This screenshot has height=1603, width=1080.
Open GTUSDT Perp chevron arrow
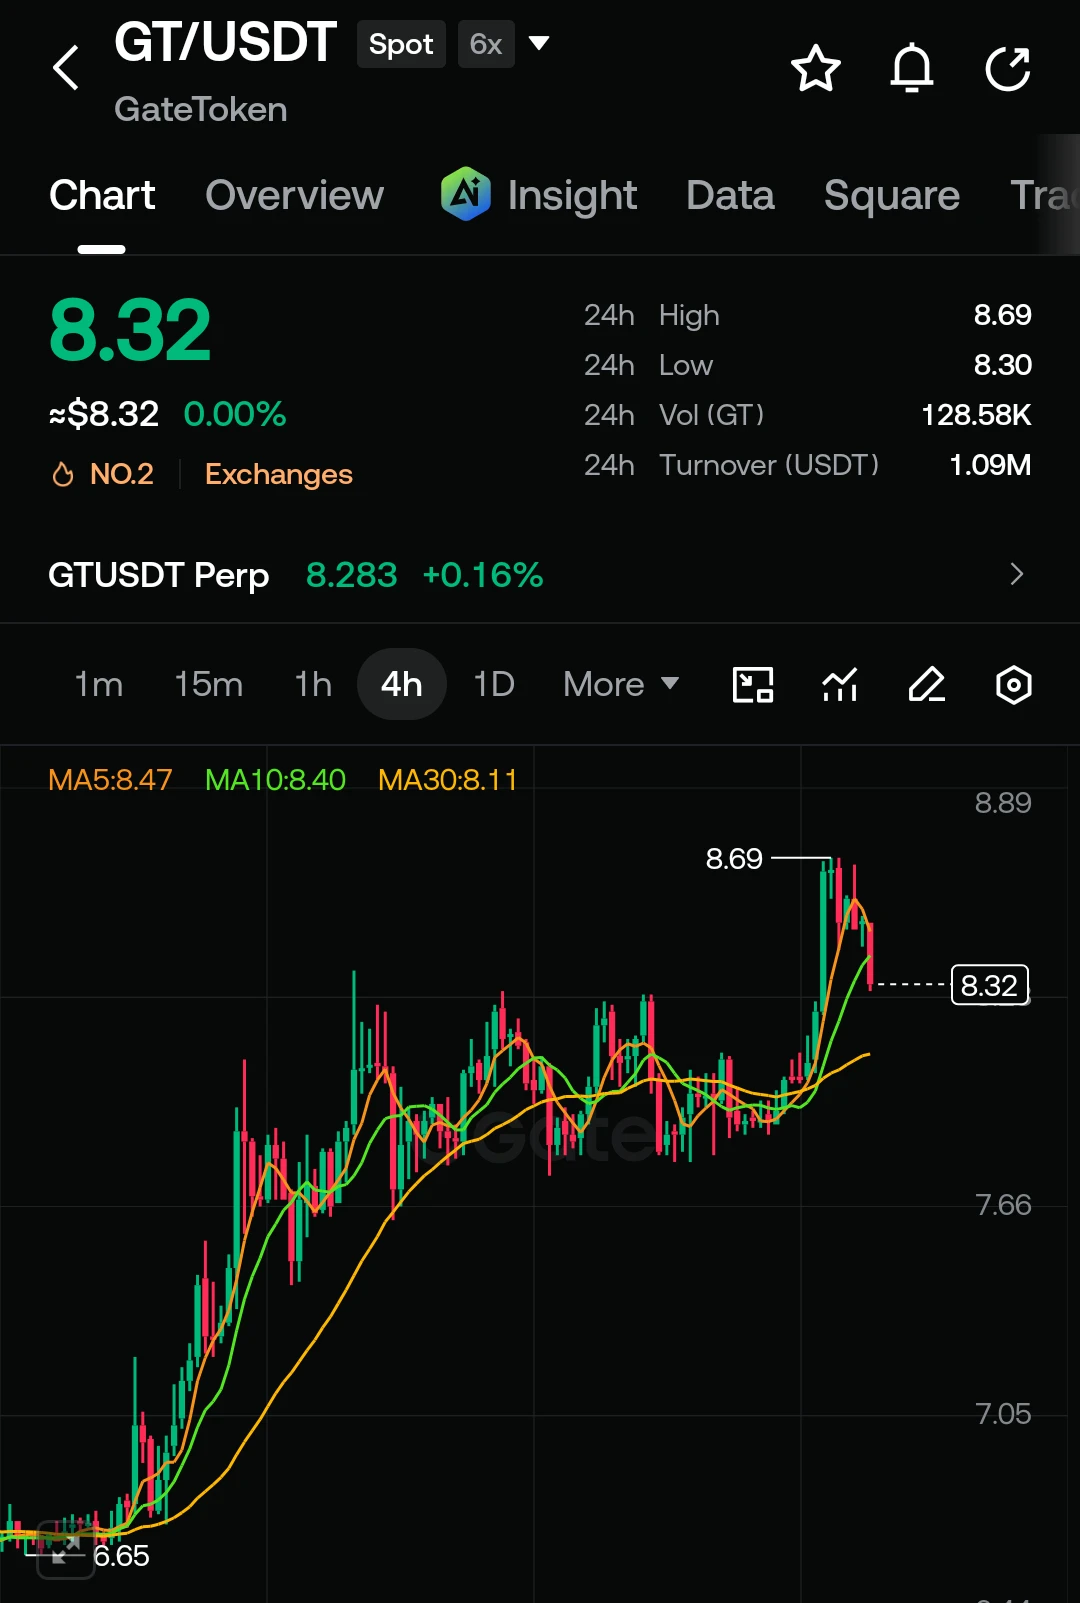(x=1017, y=574)
